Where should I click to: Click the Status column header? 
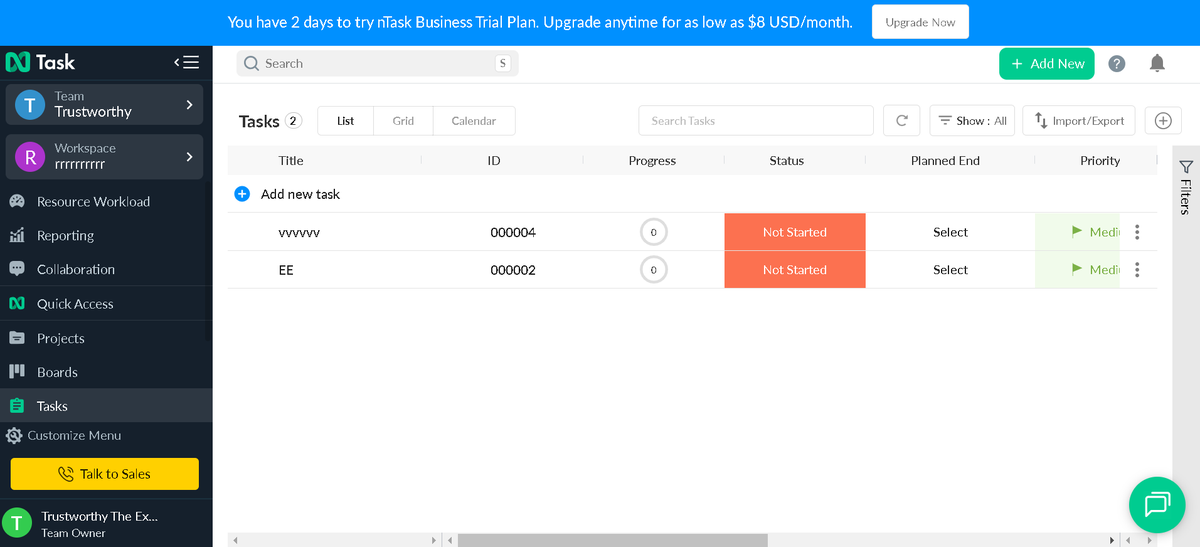(x=787, y=160)
